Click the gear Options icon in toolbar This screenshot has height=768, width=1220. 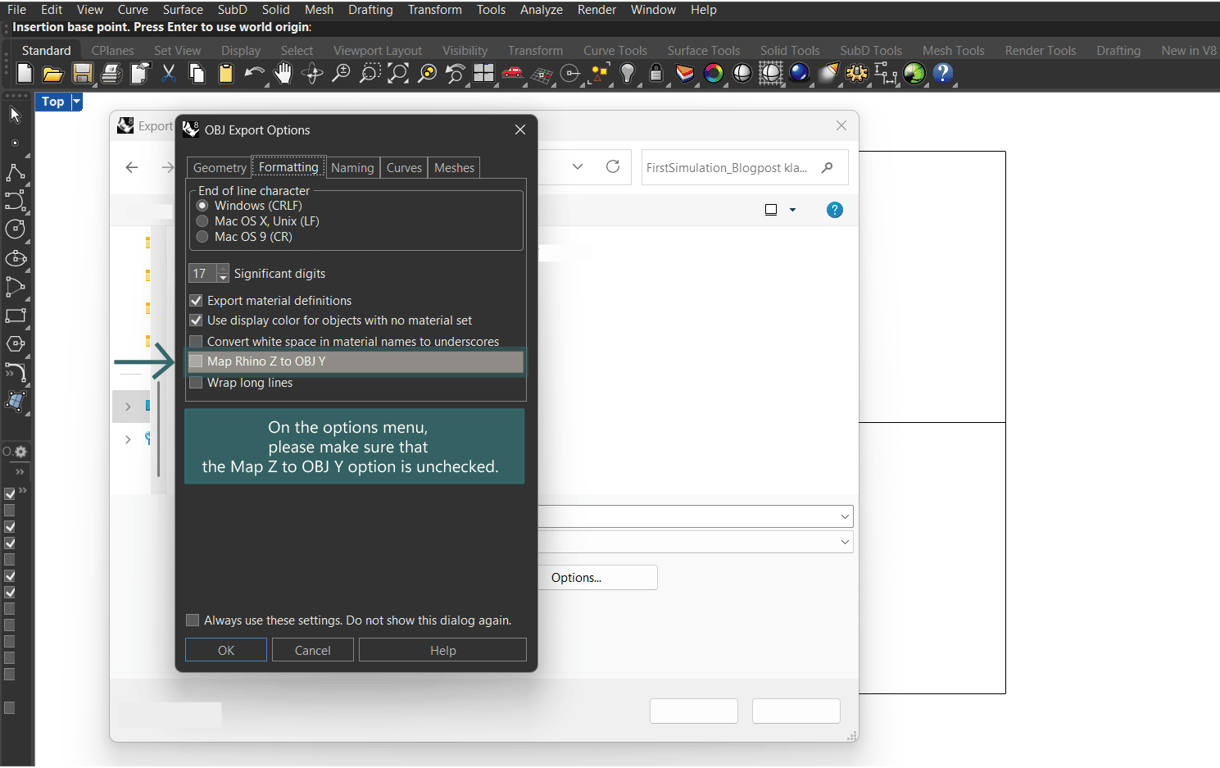(857, 73)
